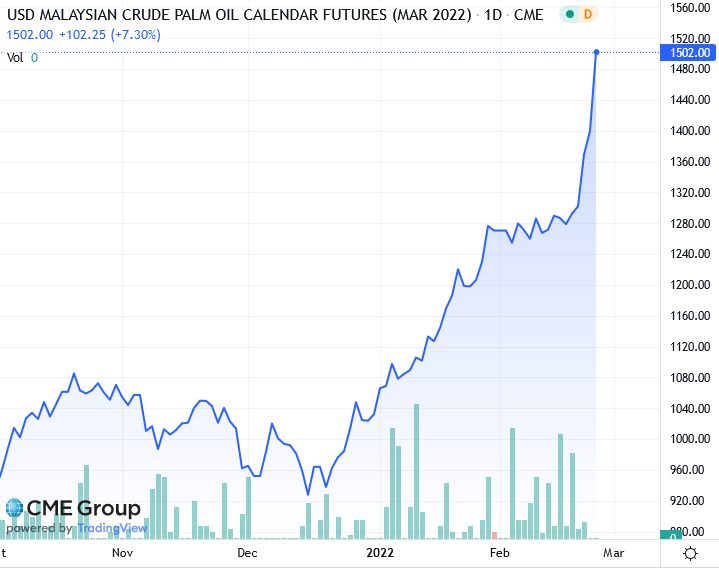Screen dimensions: 719x570
Task: Click the Dec label on time axis
Action: click(x=247, y=552)
